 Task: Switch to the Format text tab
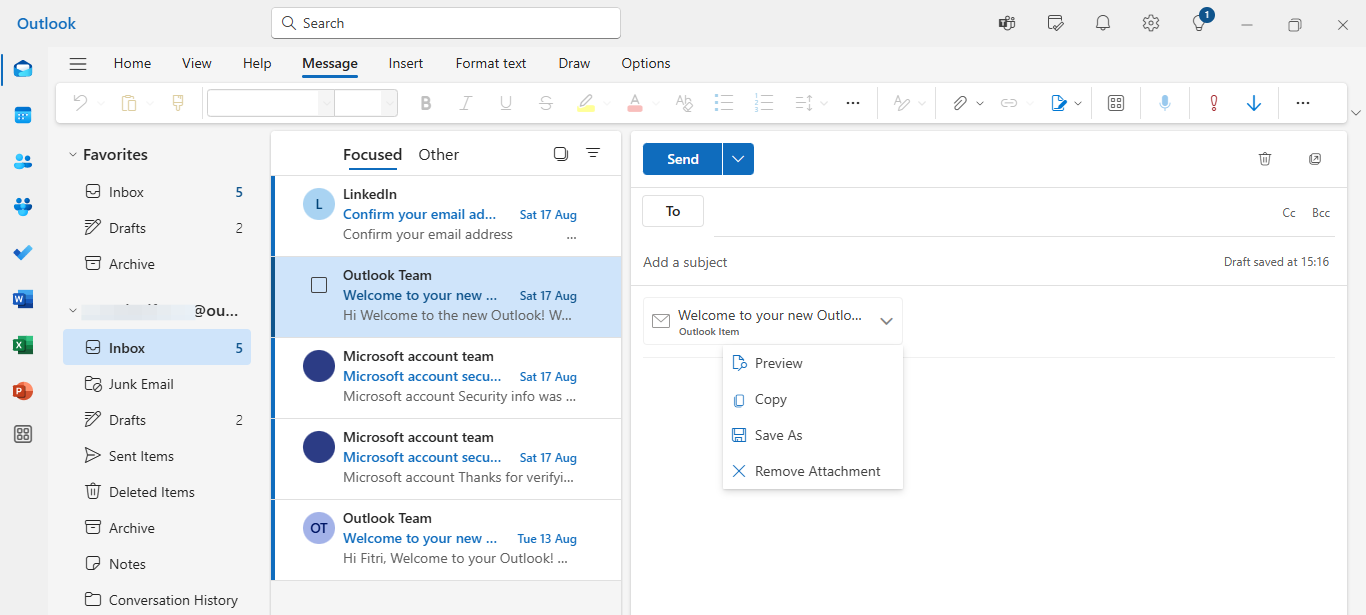coord(490,63)
